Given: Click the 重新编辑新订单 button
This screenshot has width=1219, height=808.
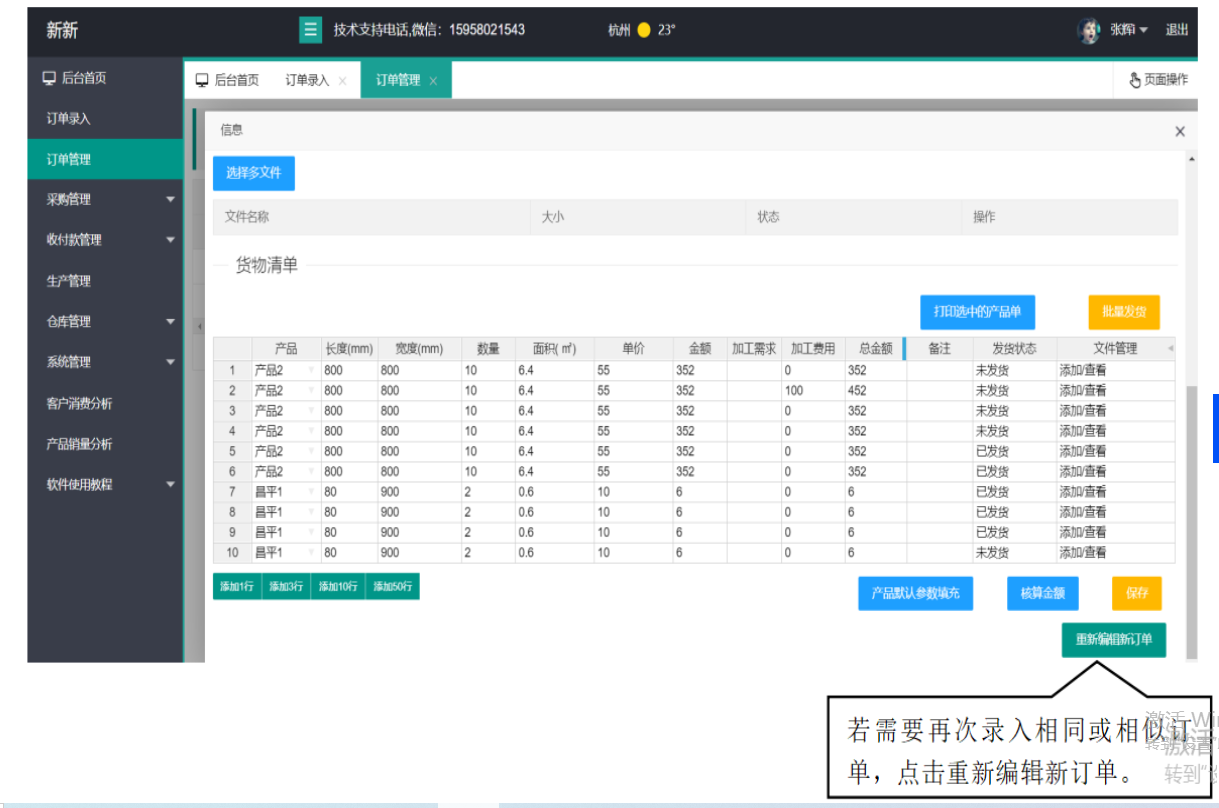Looking at the screenshot, I should (x=1114, y=639).
